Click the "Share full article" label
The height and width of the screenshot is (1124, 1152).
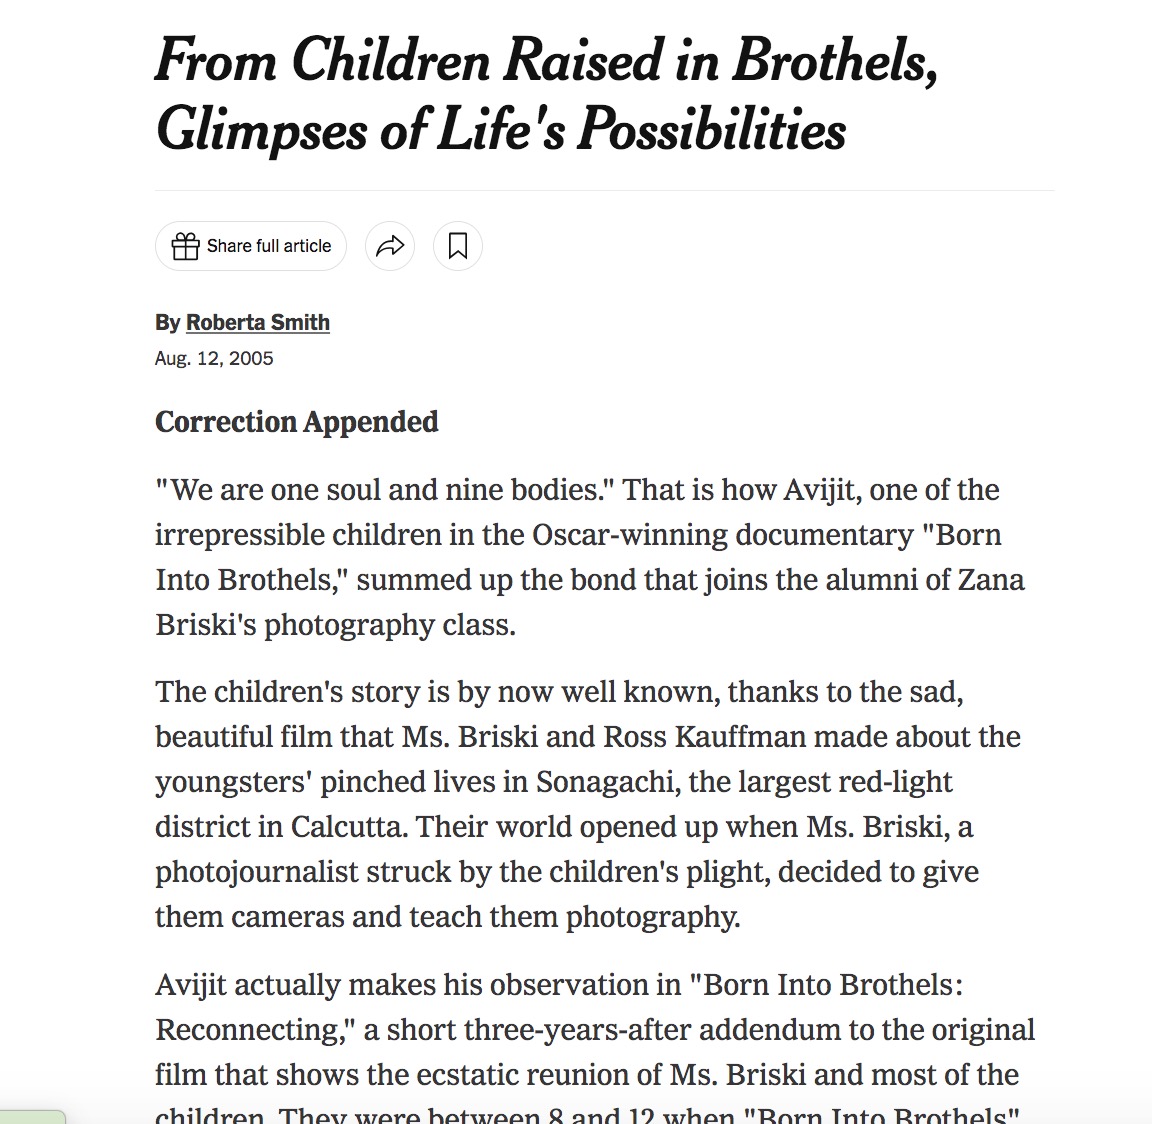point(269,246)
